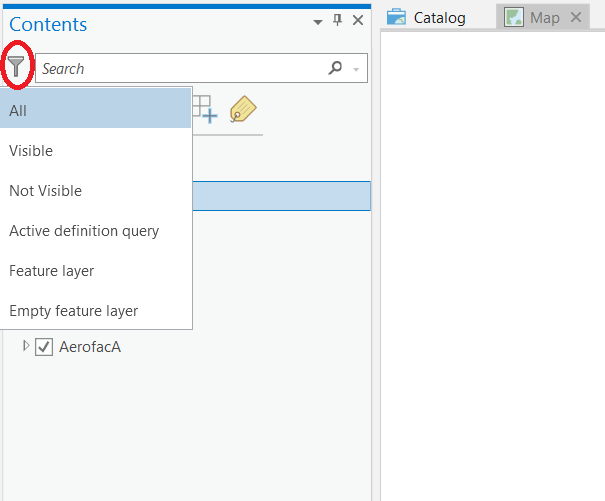The height and width of the screenshot is (501, 605).
Task: Click the Map tab icon
Action: coord(514,18)
